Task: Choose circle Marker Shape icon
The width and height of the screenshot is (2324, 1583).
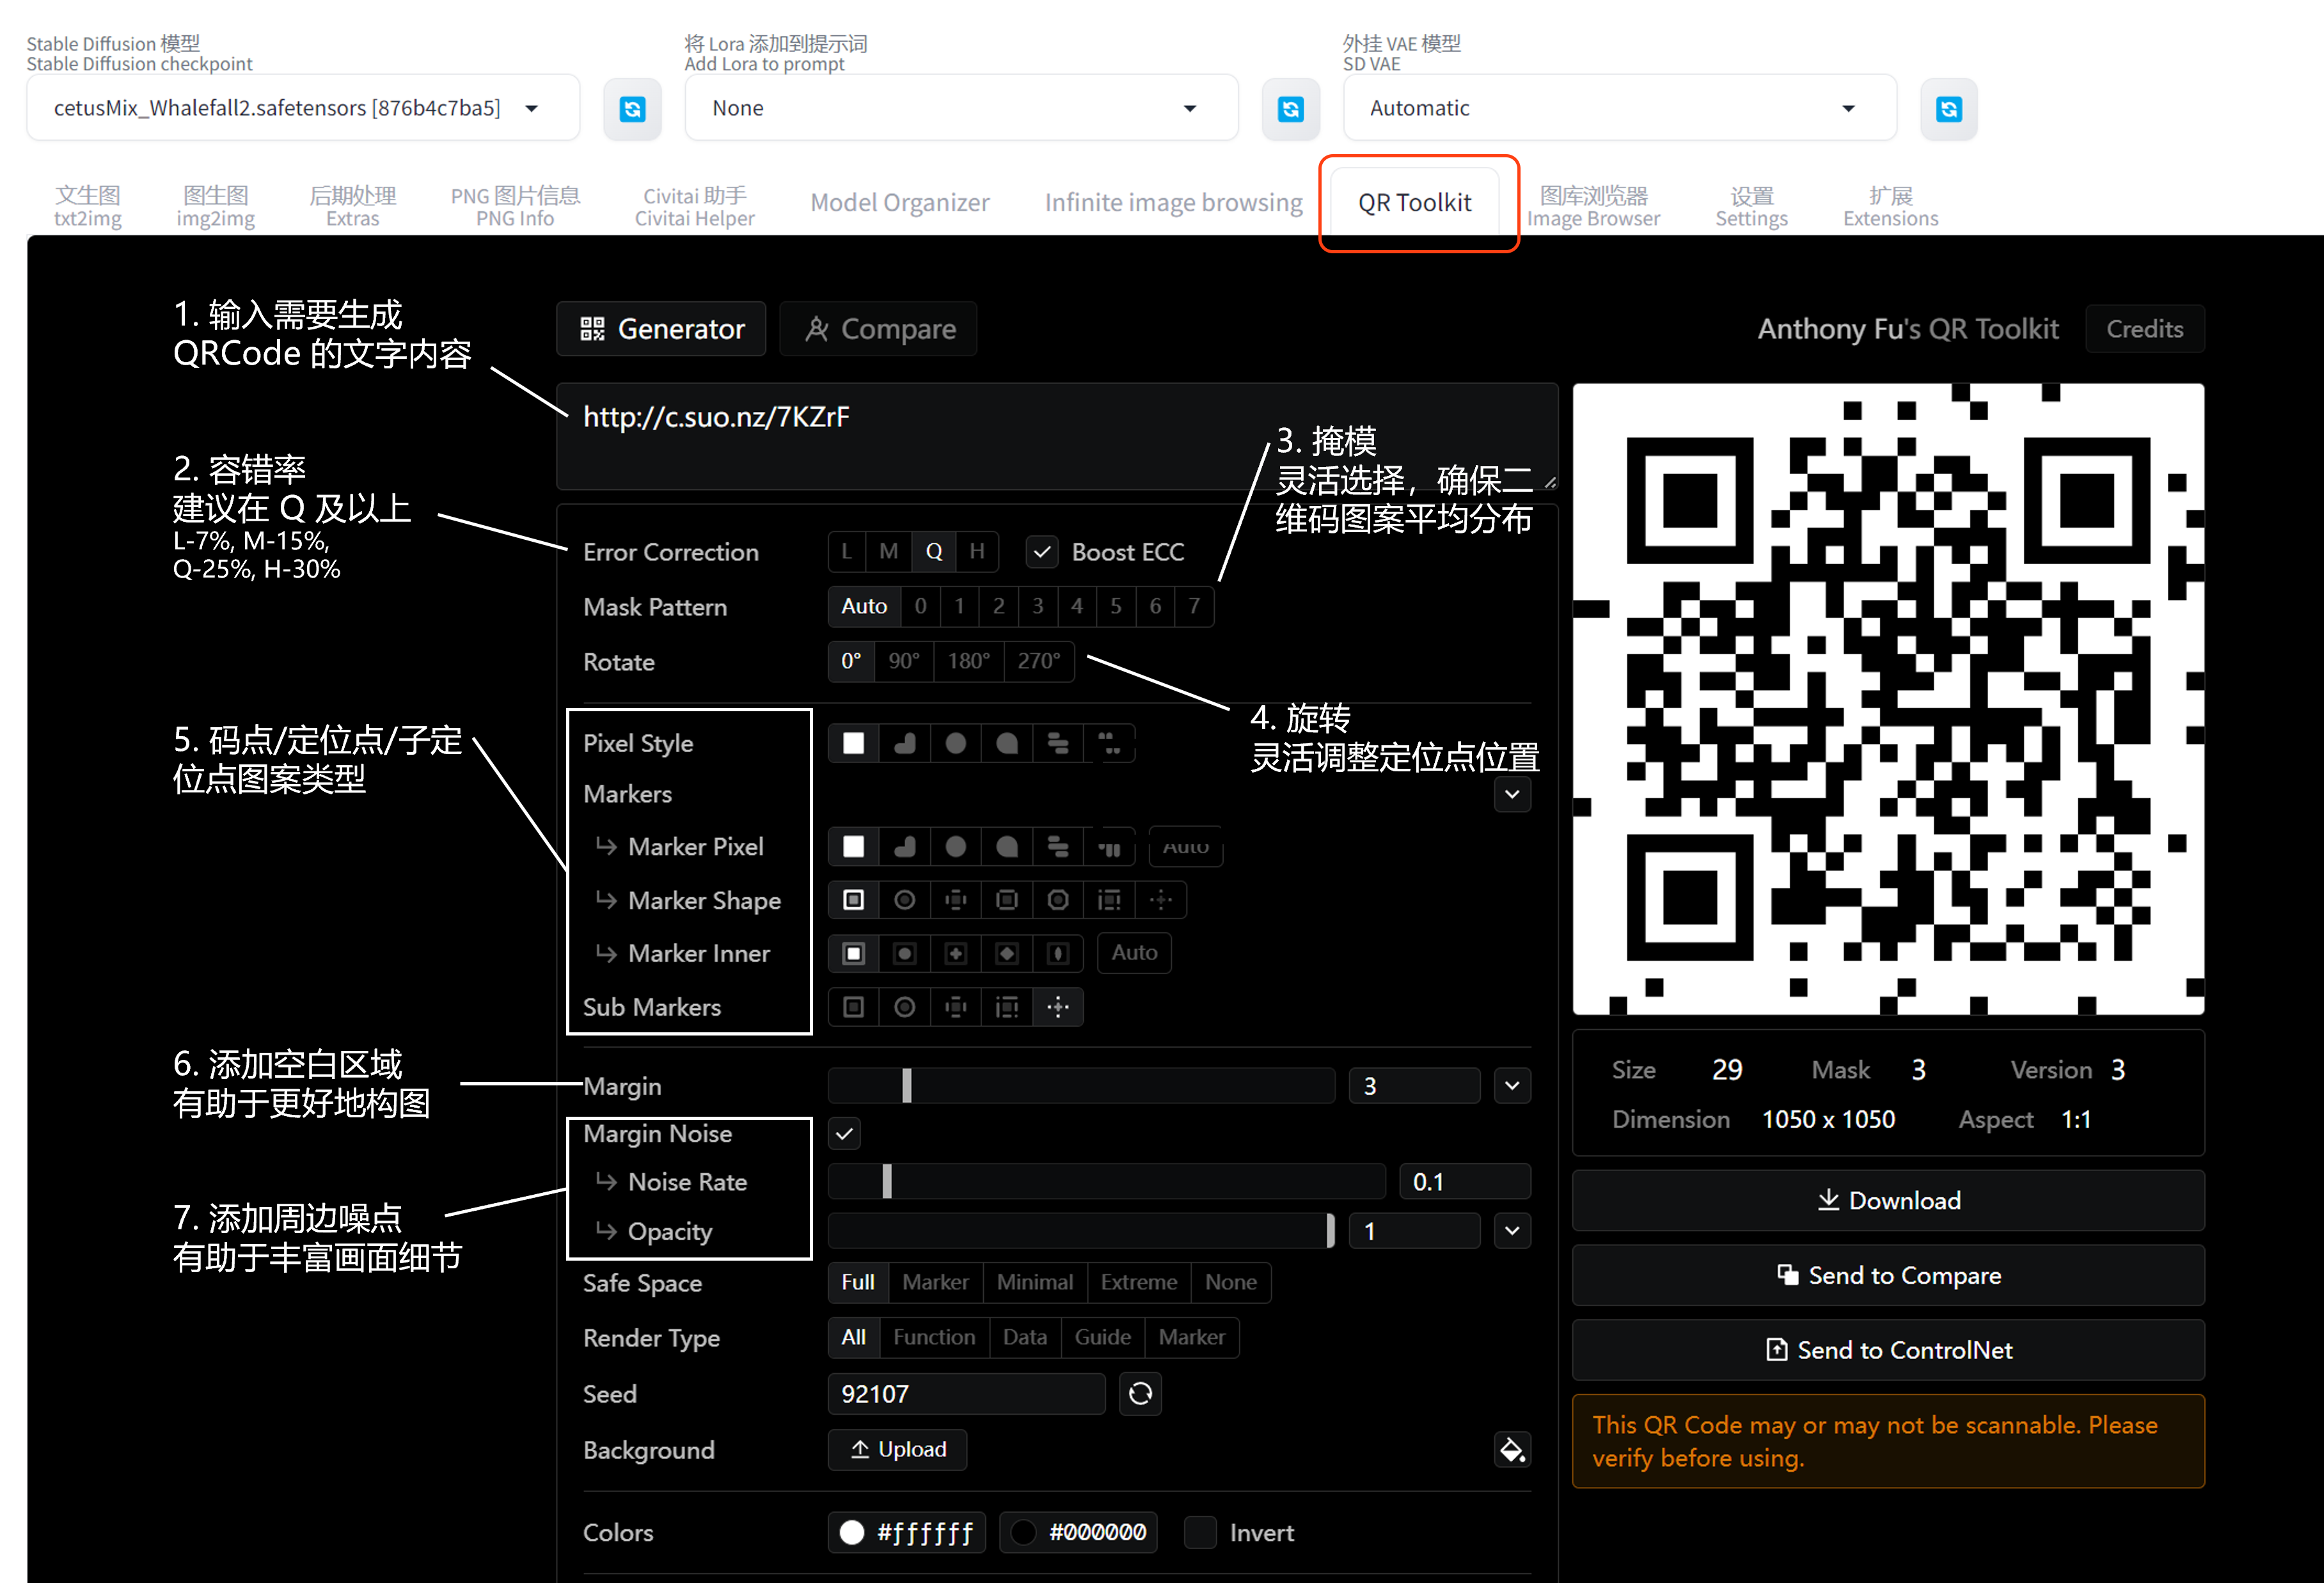Action: click(x=904, y=900)
